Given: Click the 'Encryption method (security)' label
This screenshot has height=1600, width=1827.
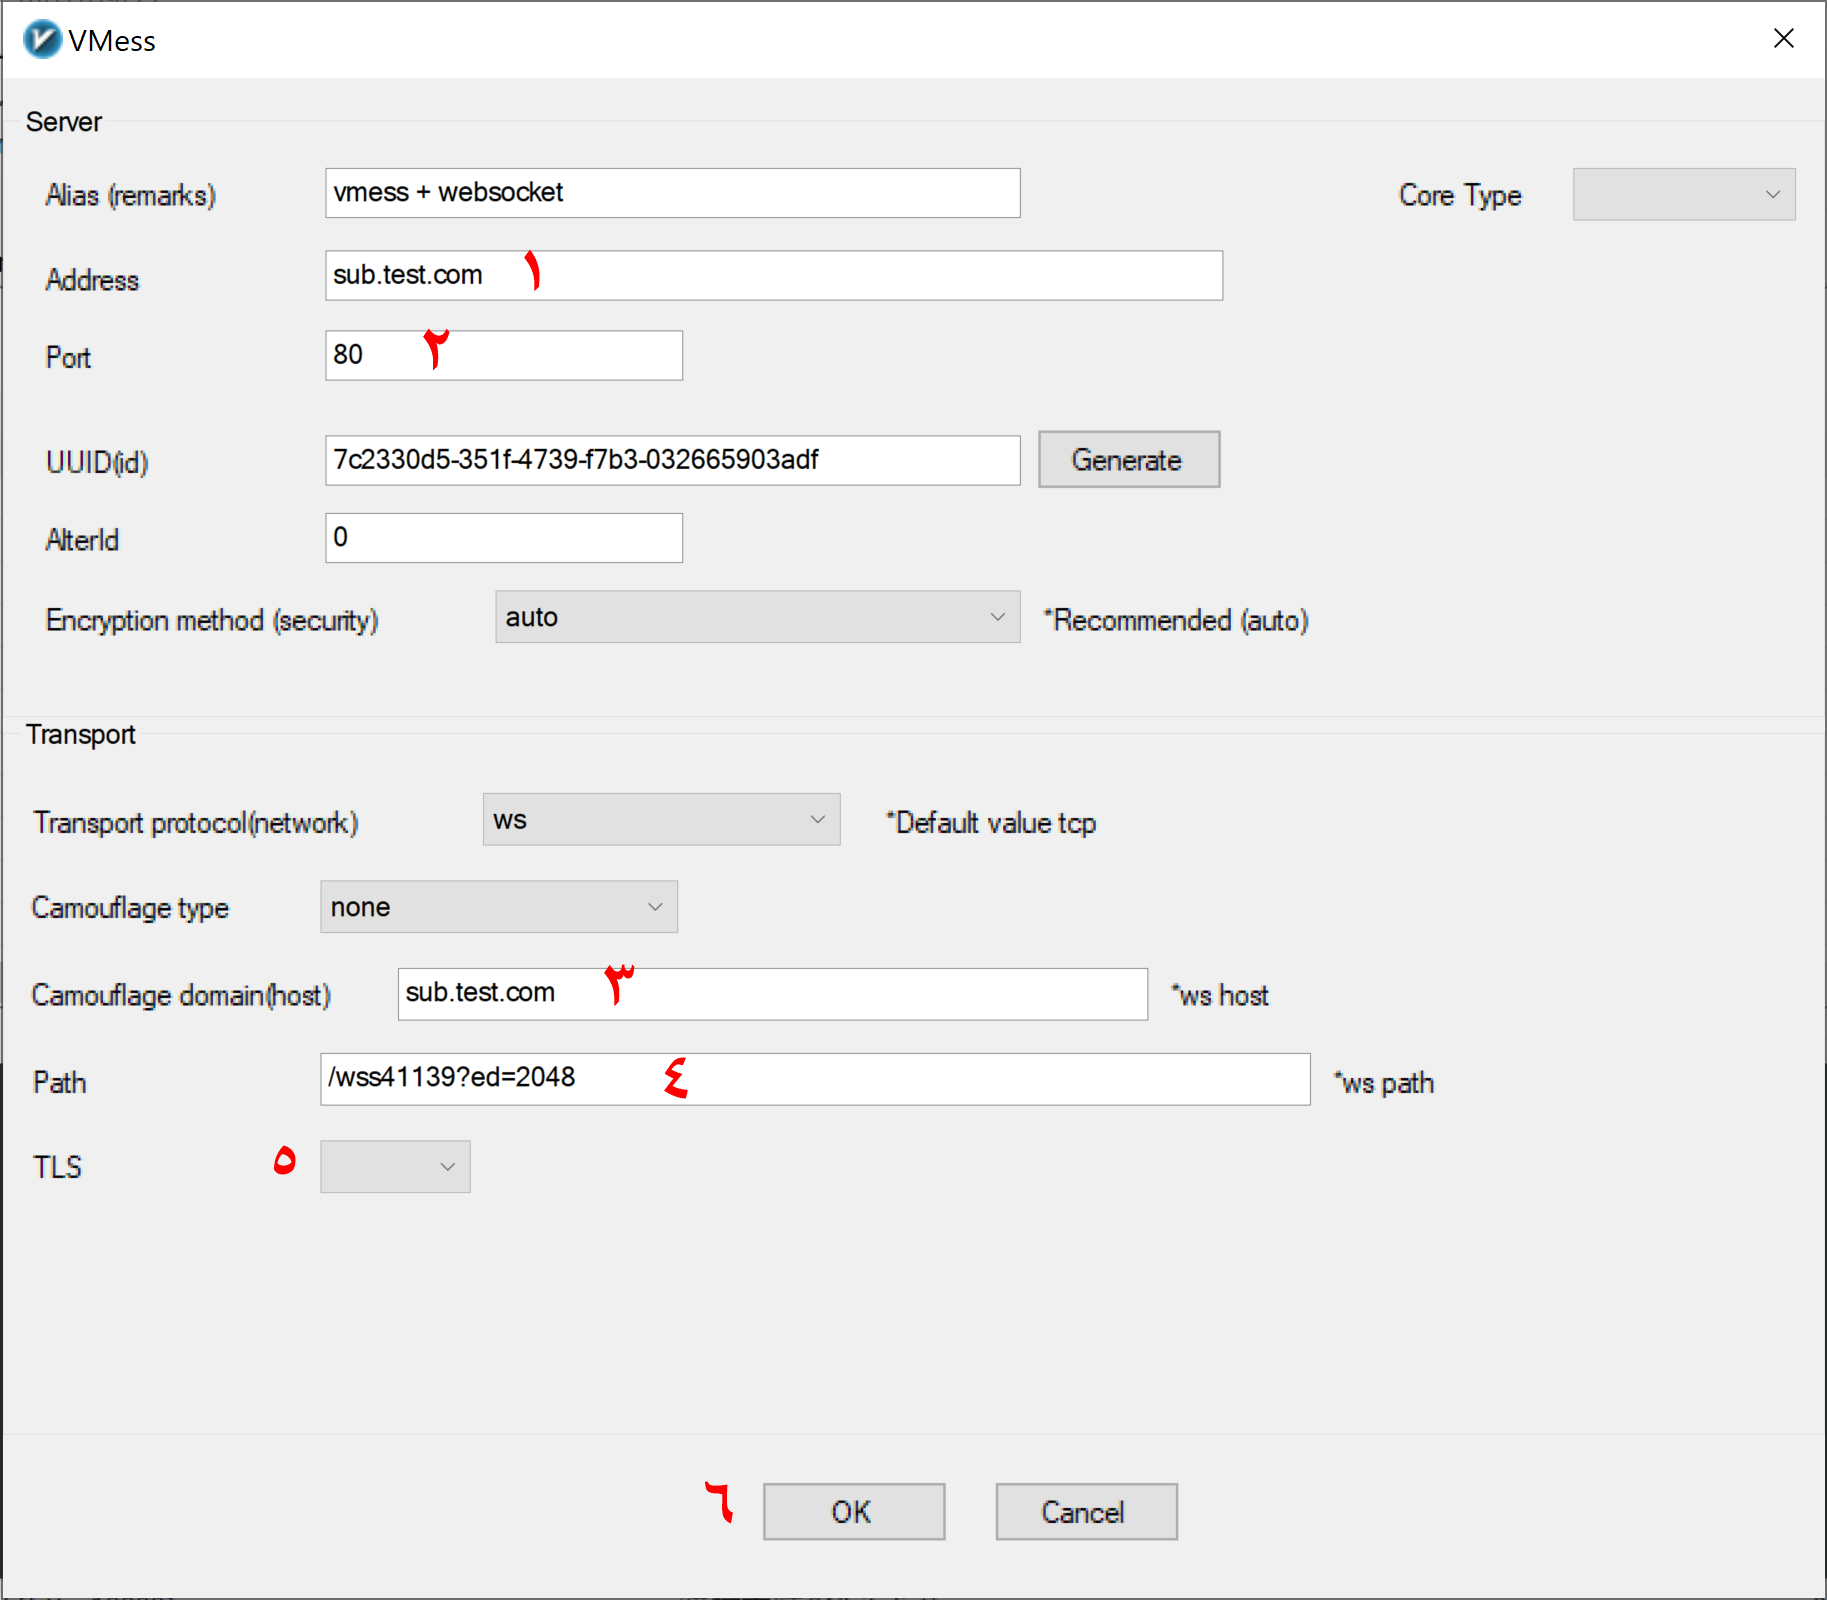Looking at the screenshot, I should click(x=212, y=621).
